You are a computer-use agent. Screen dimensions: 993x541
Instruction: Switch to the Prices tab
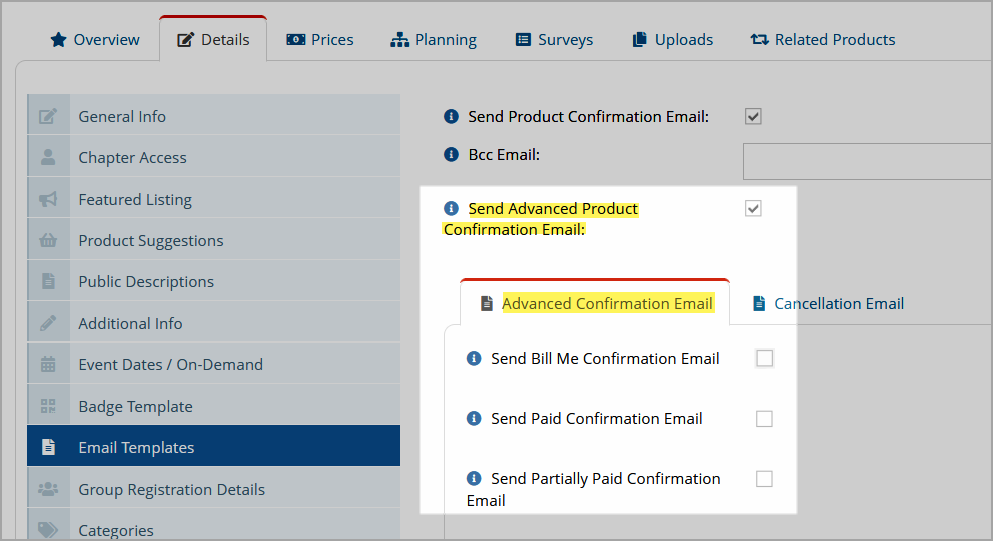[320, 39]
